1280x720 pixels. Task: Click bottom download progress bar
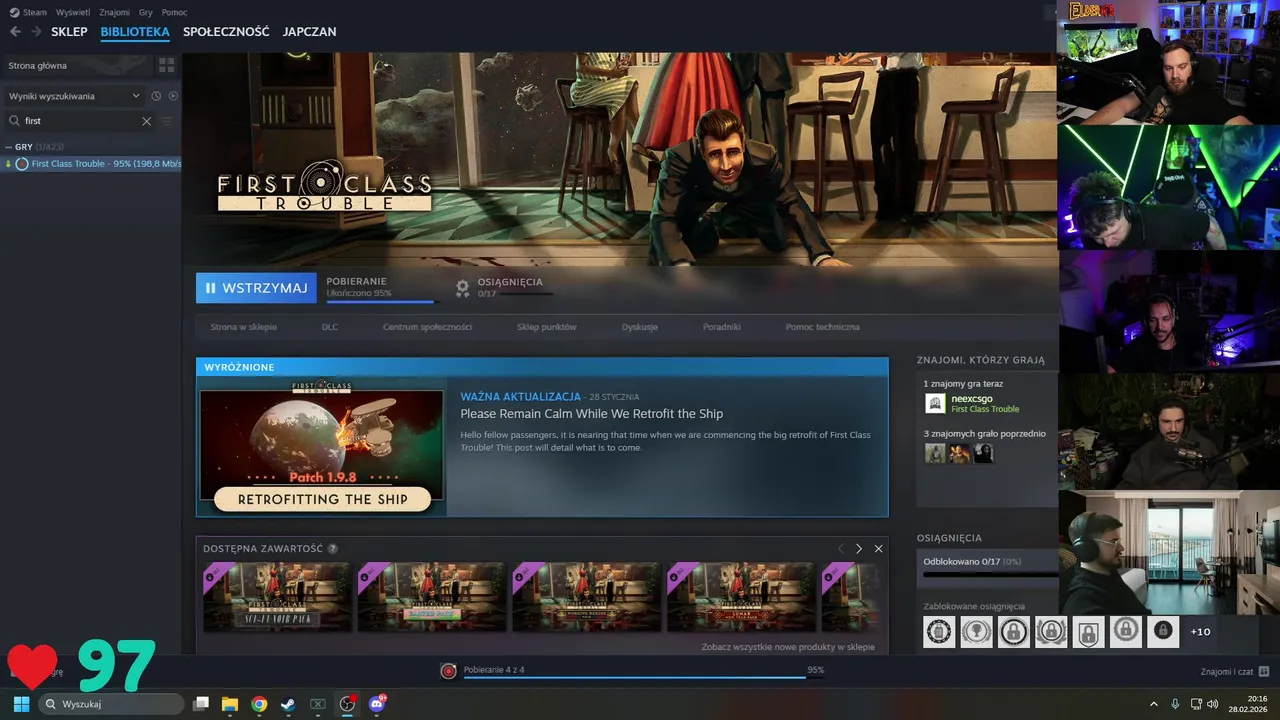click(x=643, y=677)
